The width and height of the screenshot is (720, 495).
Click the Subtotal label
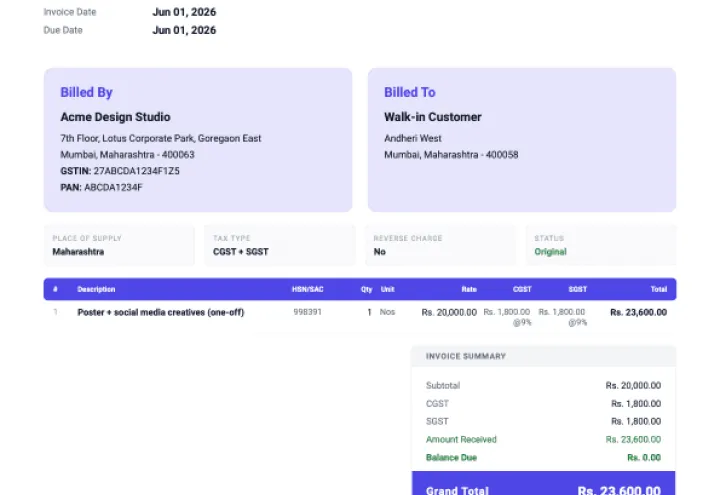pyautogui.click(x=443, y=385)
